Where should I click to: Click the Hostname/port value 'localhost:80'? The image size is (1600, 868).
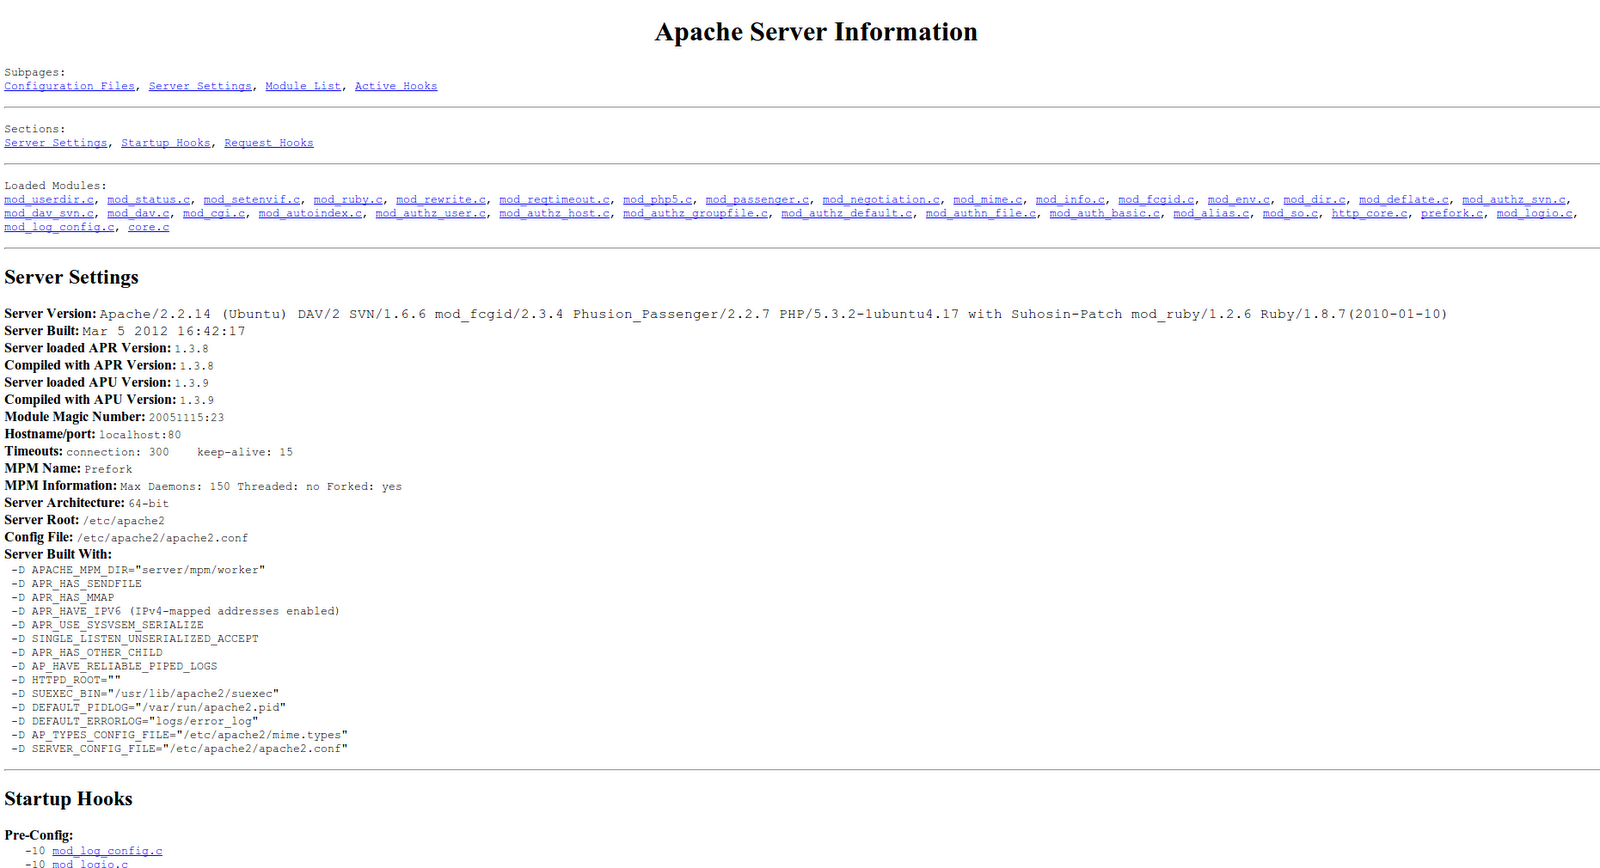(x=140, y=435)
